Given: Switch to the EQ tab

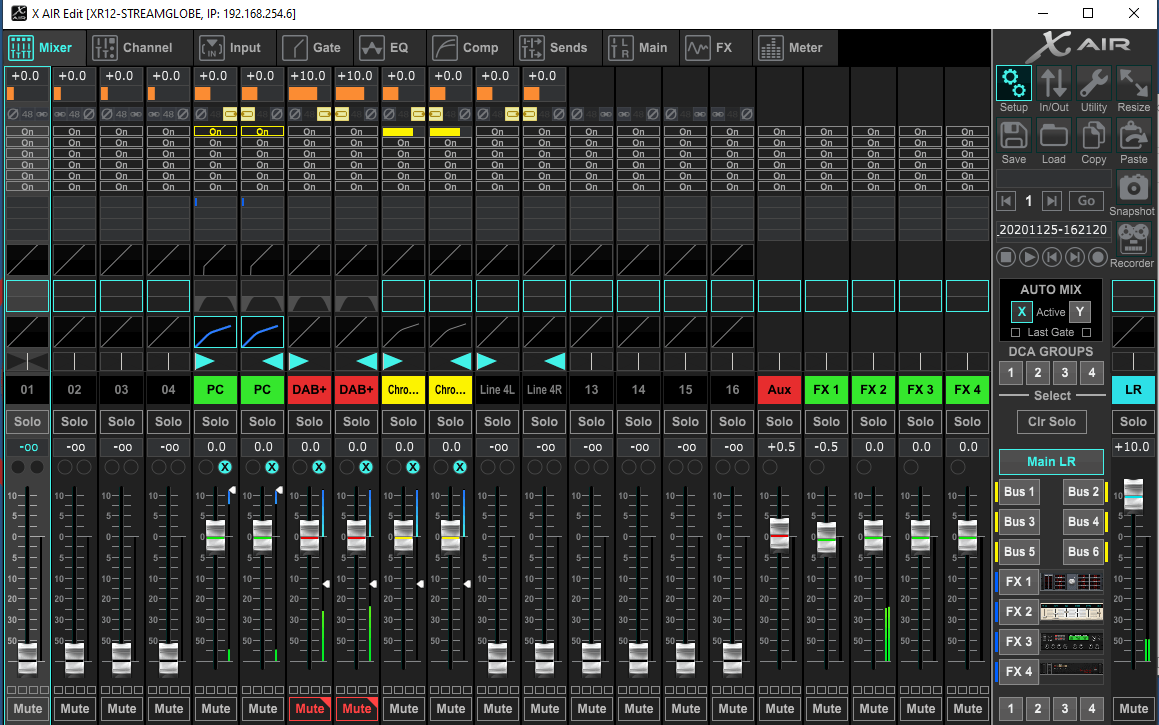Looking at the screenshot, I should 385,47.
